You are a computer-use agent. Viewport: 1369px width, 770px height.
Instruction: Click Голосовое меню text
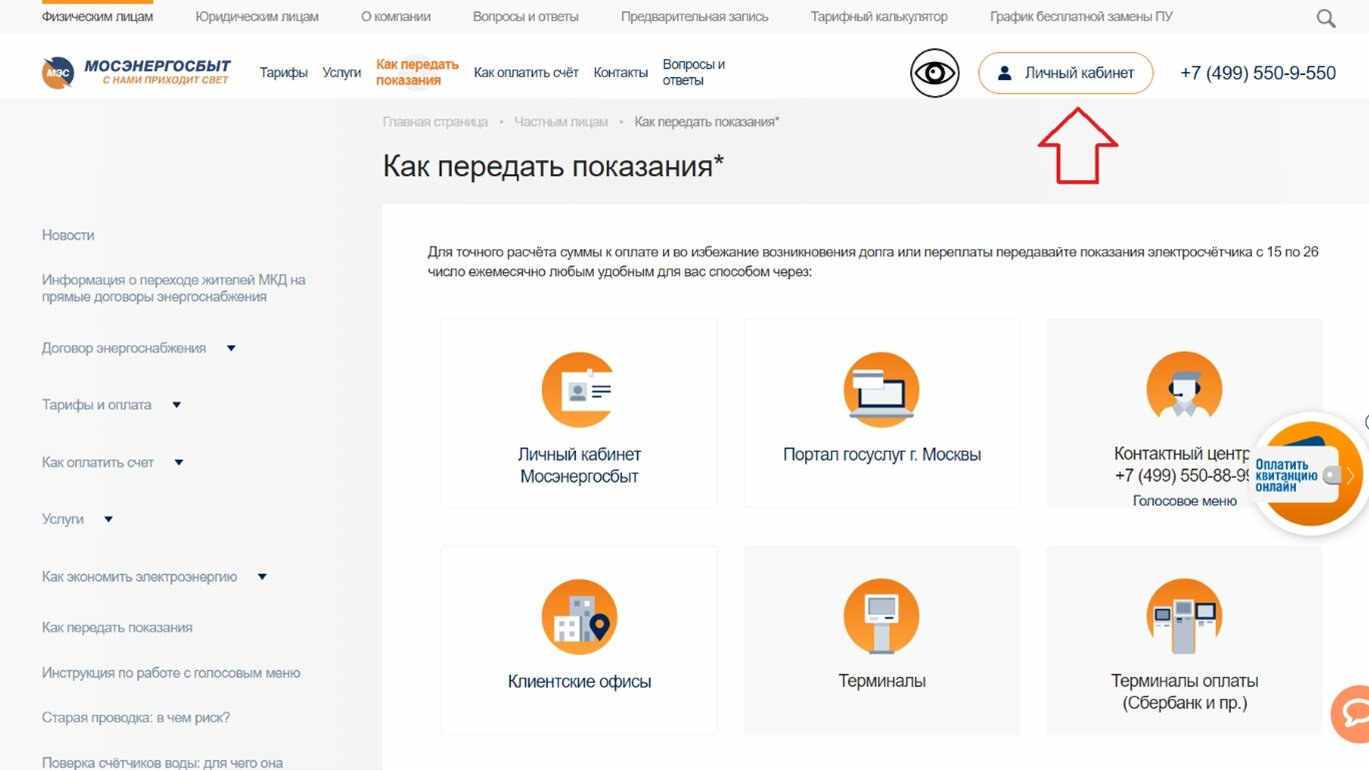1184,500
